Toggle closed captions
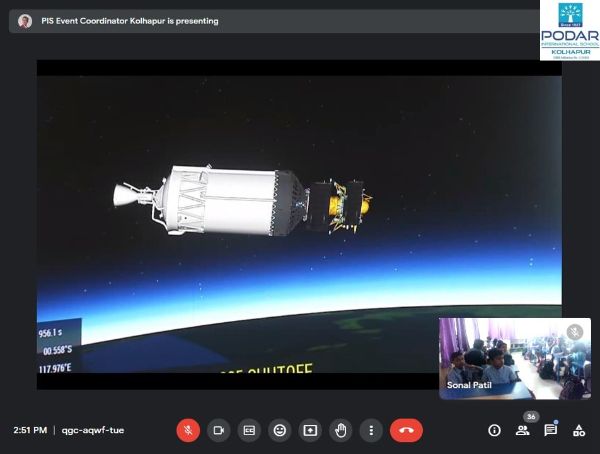Screen dimensions: 600x454 coord(249,430)
